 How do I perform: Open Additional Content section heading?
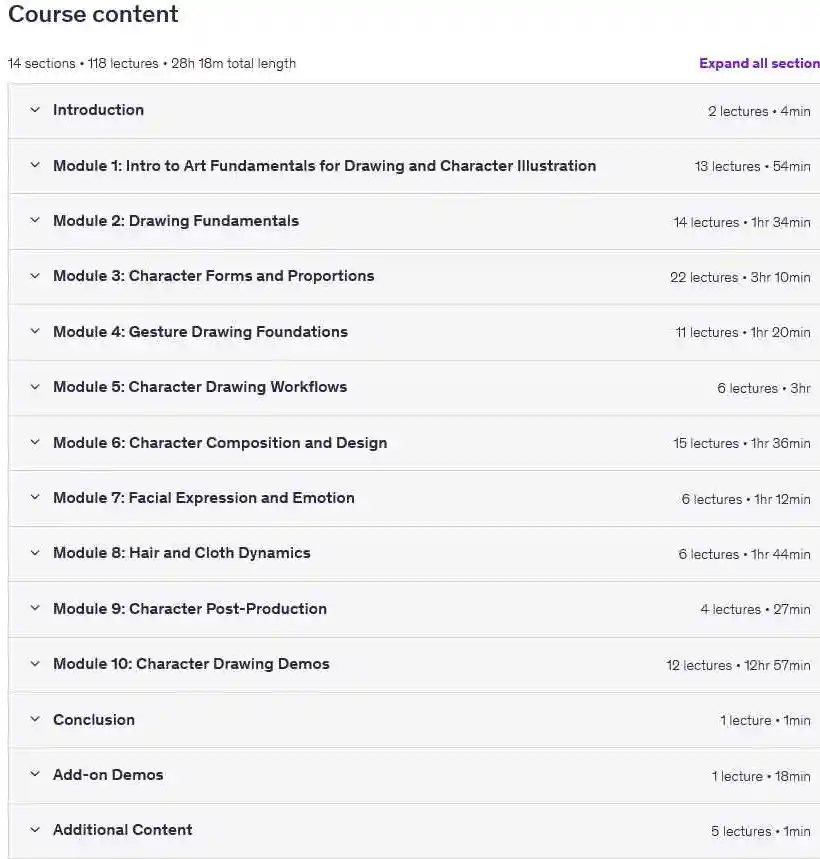[x=123, y=830]
